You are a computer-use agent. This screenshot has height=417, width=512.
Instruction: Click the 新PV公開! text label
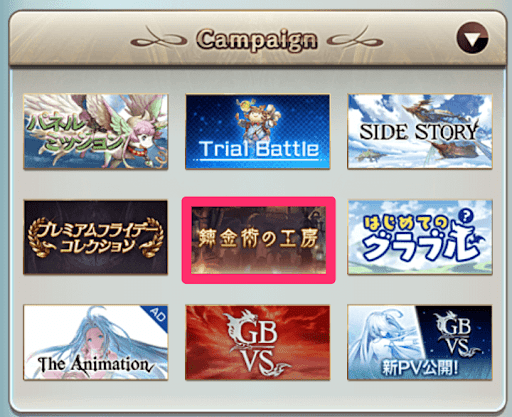pos(420,368)
